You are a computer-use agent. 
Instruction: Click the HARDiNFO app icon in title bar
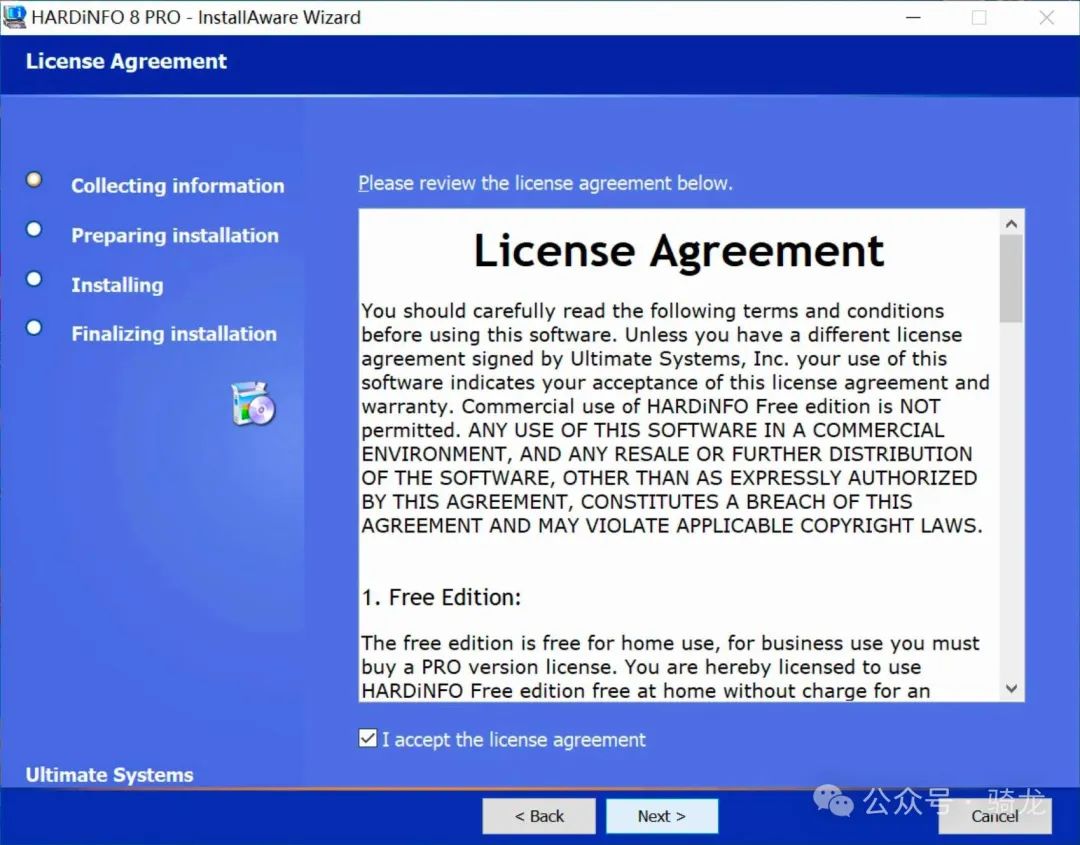[x=15, y=17]
